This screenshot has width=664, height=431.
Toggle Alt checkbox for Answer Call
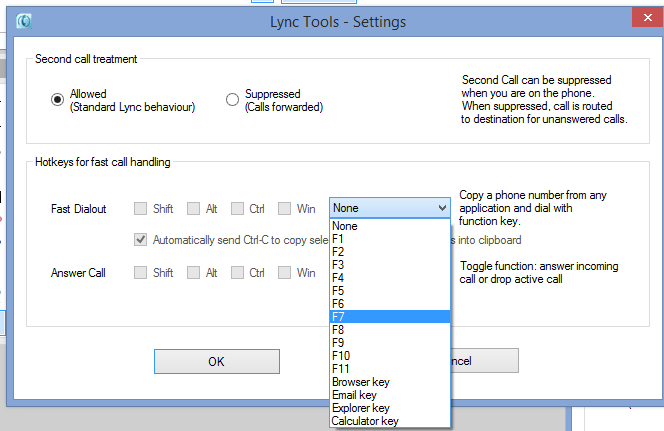click(x=190, y=272)
